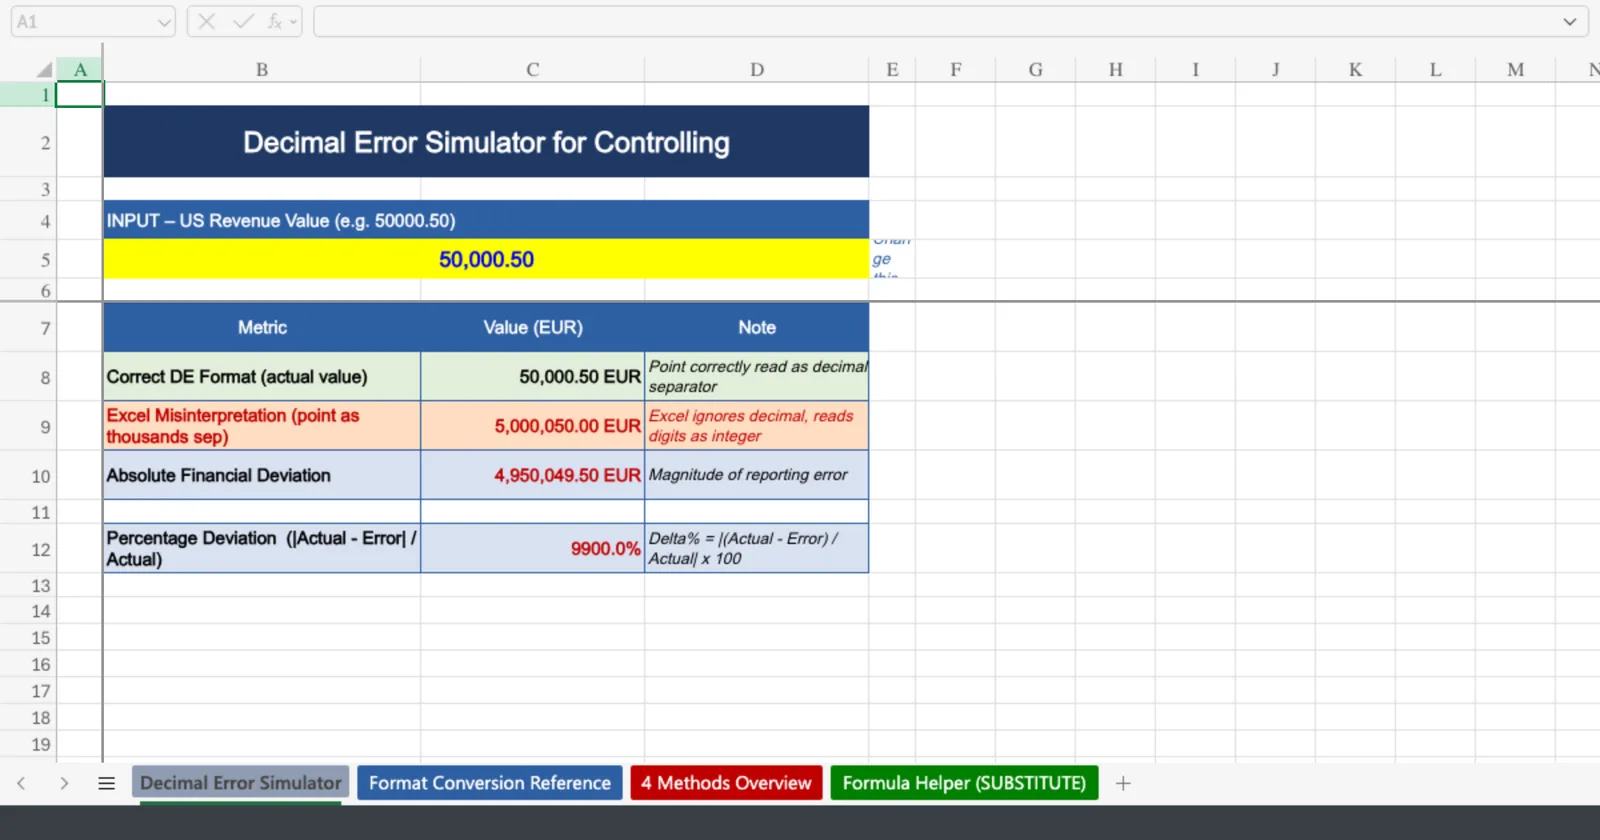Click the 'Value (EUR)' header cell
Viewport: 1600px width, 840px height.
point(533,327)
